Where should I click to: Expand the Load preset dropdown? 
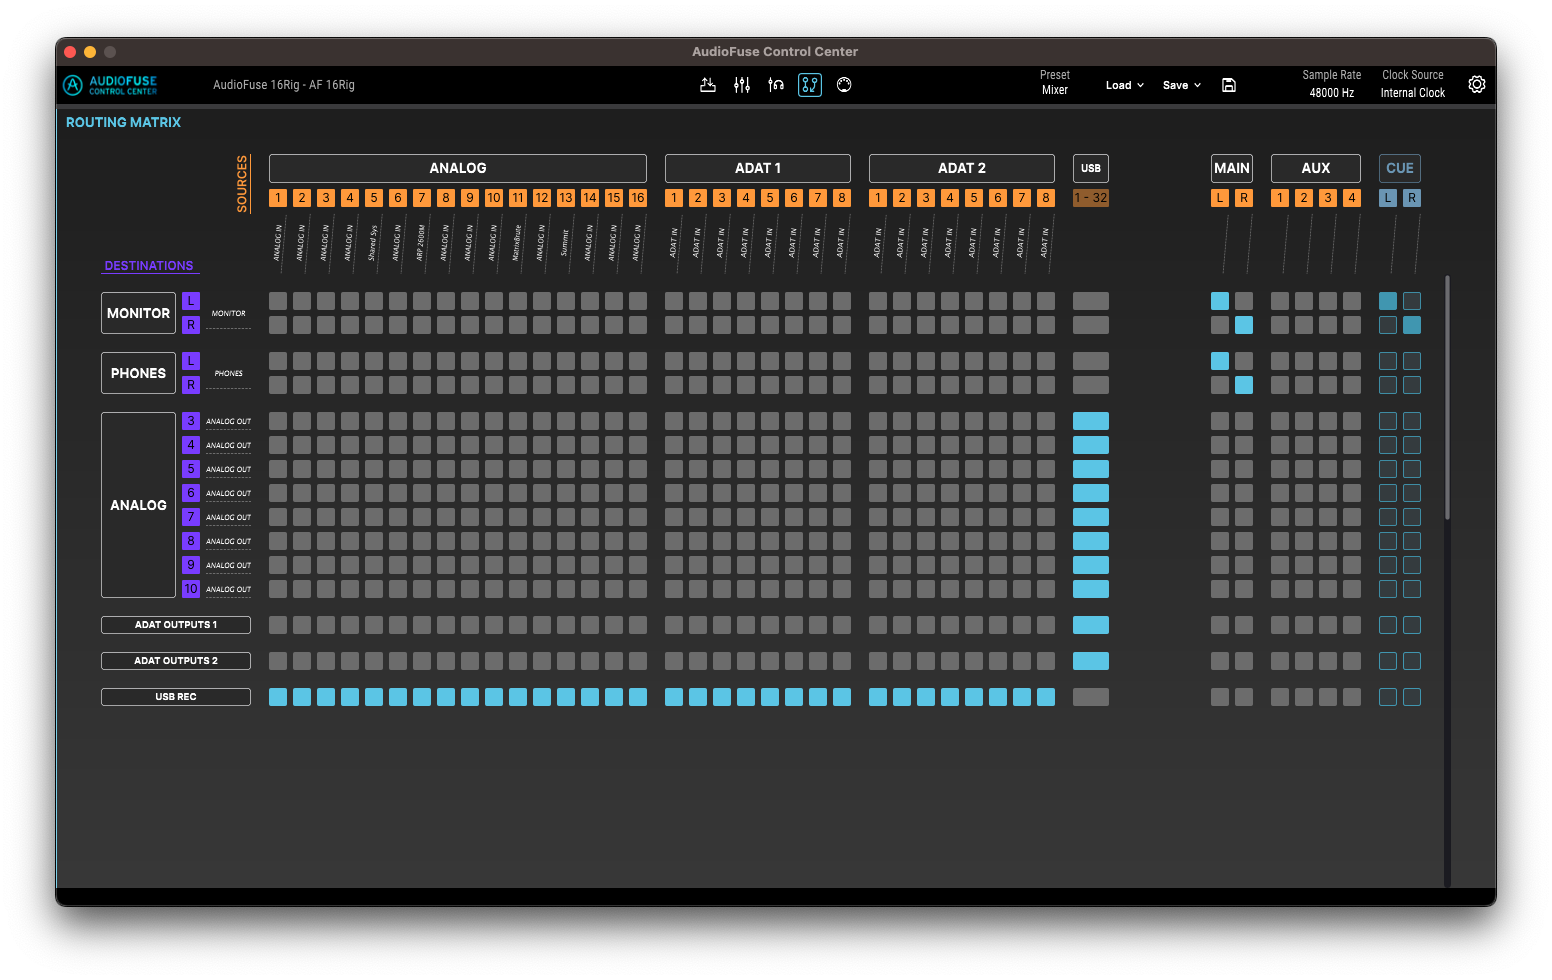coord(1125,85)
